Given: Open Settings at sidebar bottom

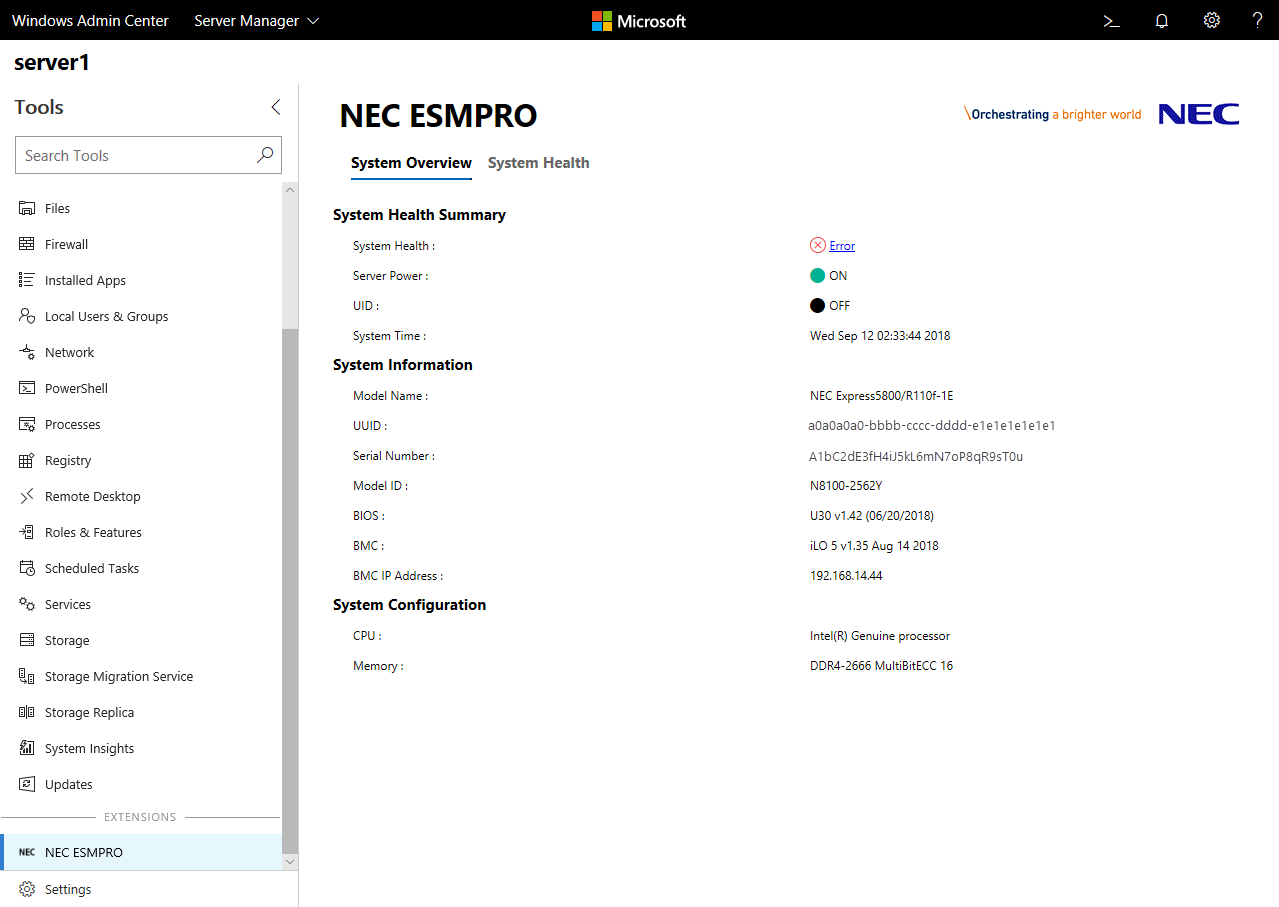Looking at the screenshot, I should click(149, 889).
